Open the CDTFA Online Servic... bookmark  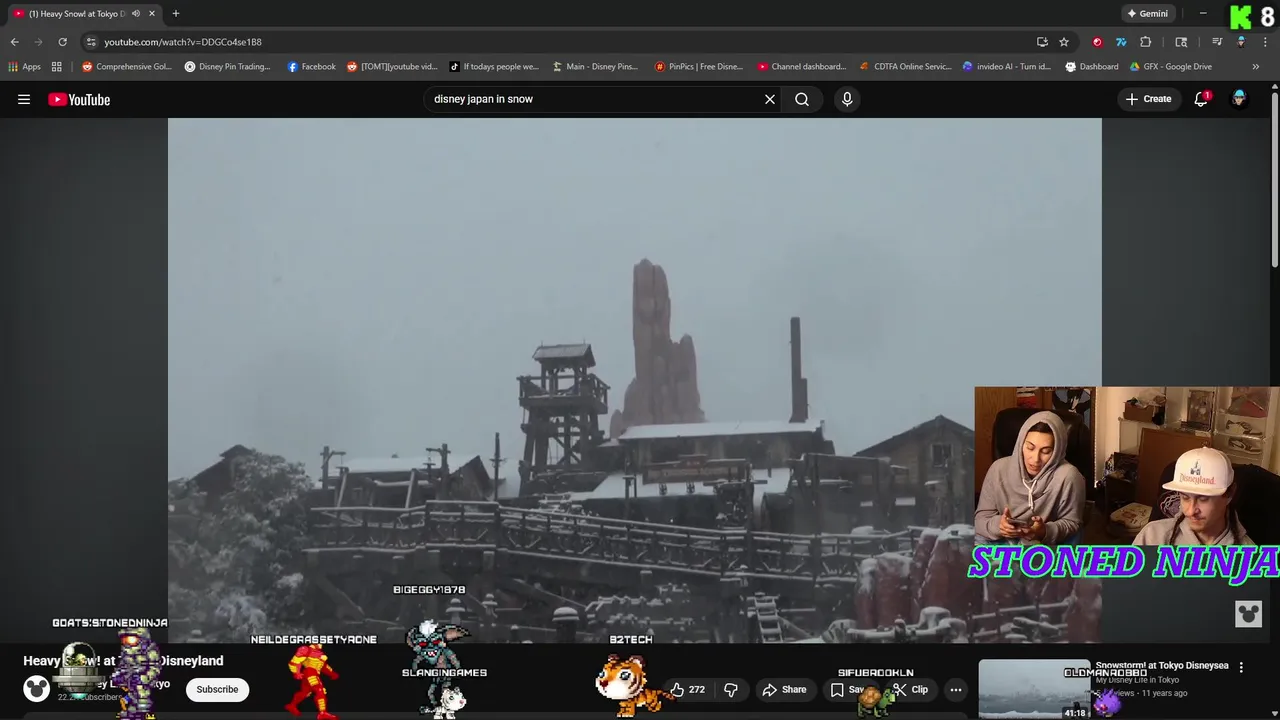tap(906, 67)
